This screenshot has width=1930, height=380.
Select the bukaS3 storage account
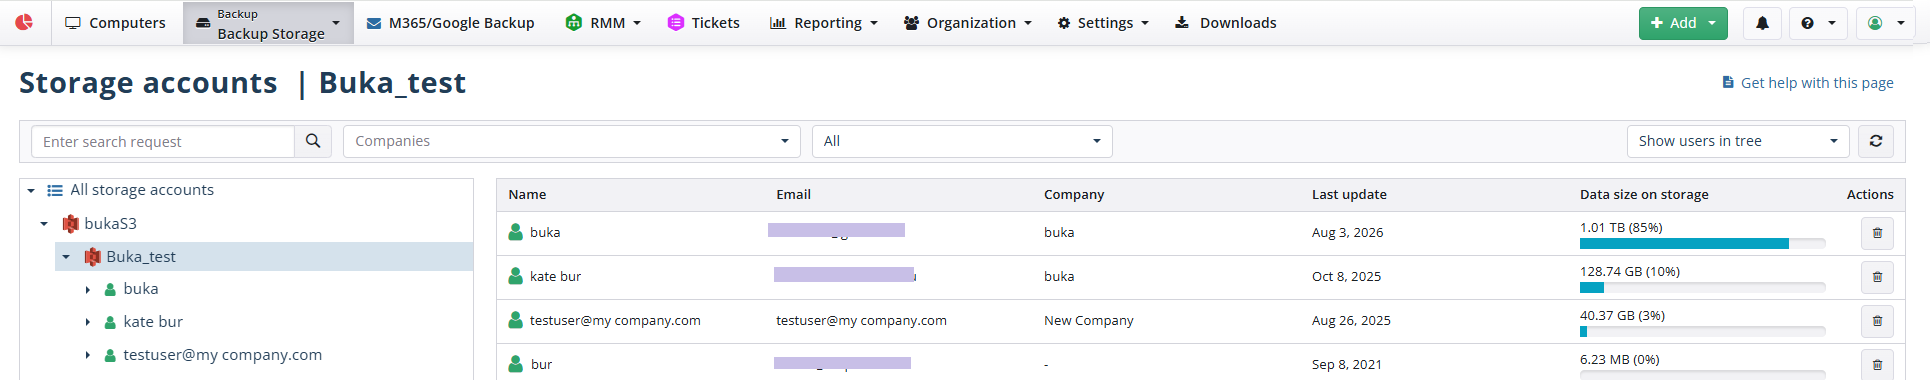point(110,224)
